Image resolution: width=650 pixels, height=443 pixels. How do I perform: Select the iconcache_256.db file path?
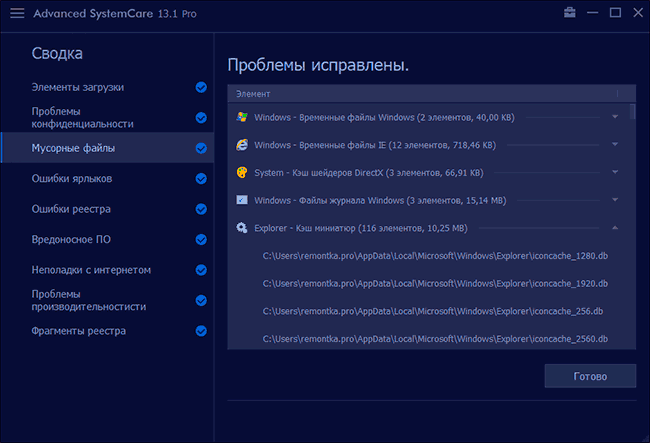pyautogui.click(x=433, y=311)
